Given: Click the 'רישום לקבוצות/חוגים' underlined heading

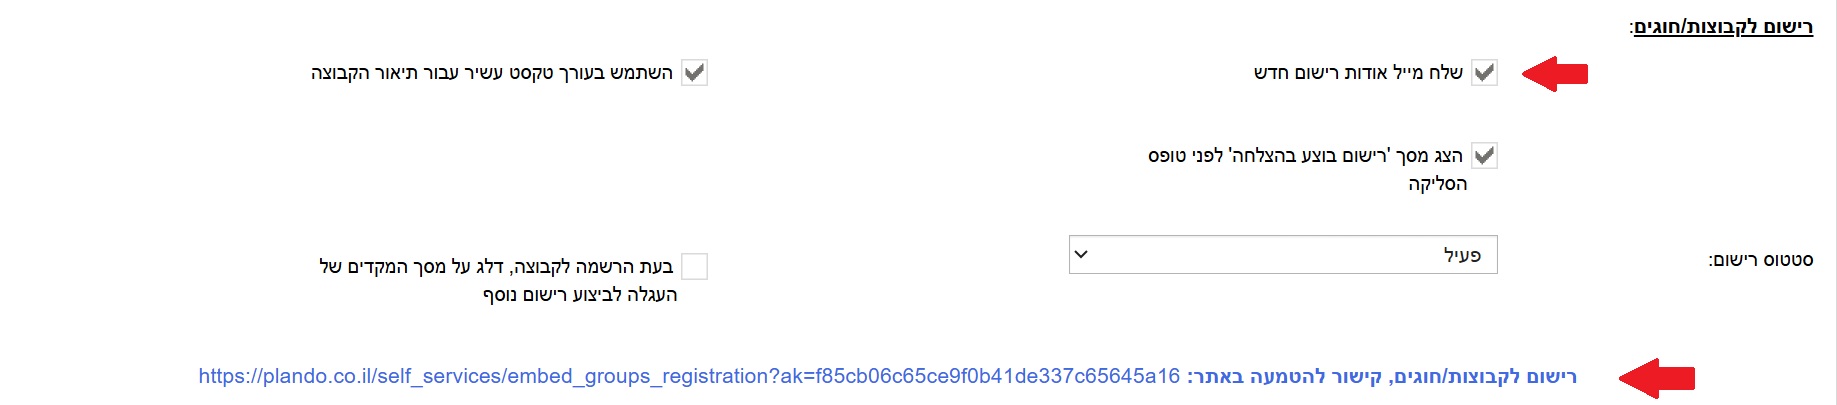Looking at the screenshot, I should click(x=1722, y=26).
